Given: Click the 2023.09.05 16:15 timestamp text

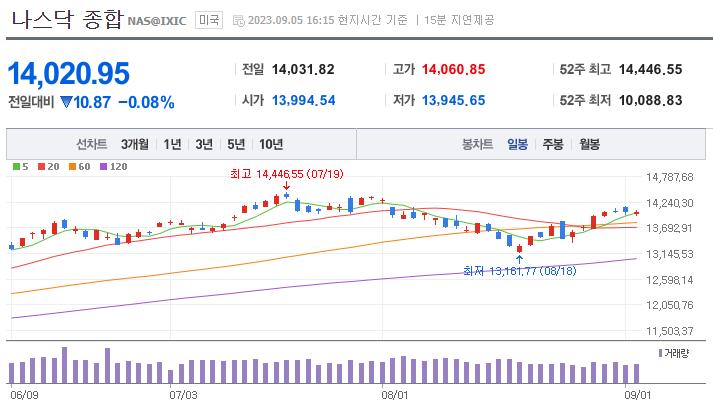Looking at the screenshot, I should (291, 20).
